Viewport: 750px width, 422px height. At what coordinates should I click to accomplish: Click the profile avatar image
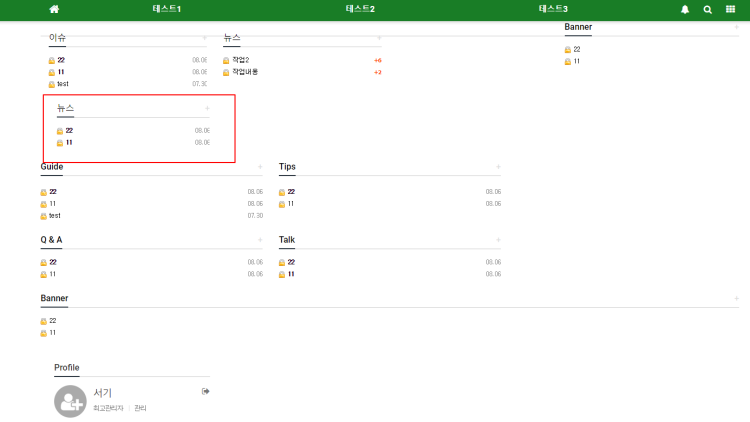point(70,401)
